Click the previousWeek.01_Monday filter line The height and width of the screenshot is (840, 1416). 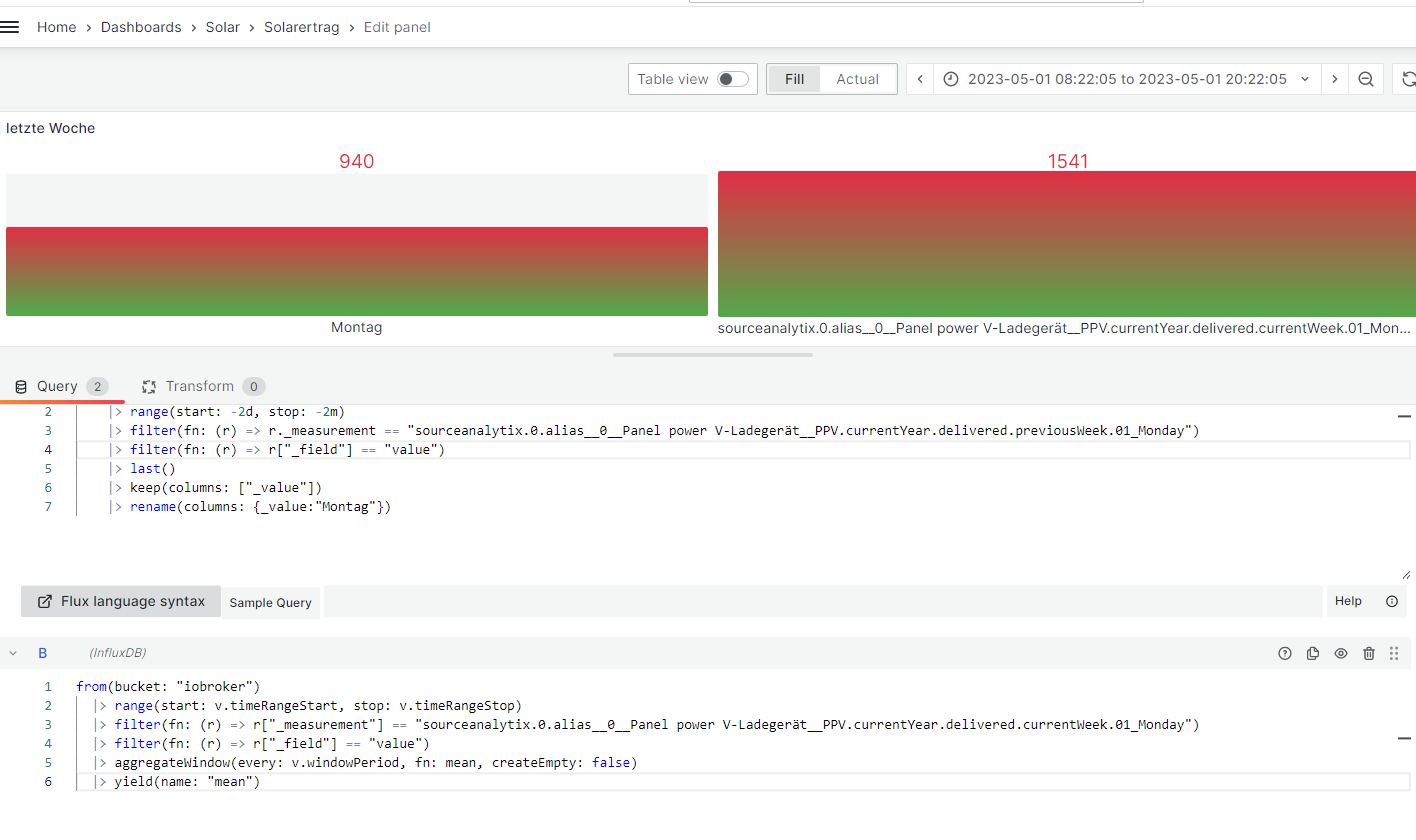tap(654, 431)
